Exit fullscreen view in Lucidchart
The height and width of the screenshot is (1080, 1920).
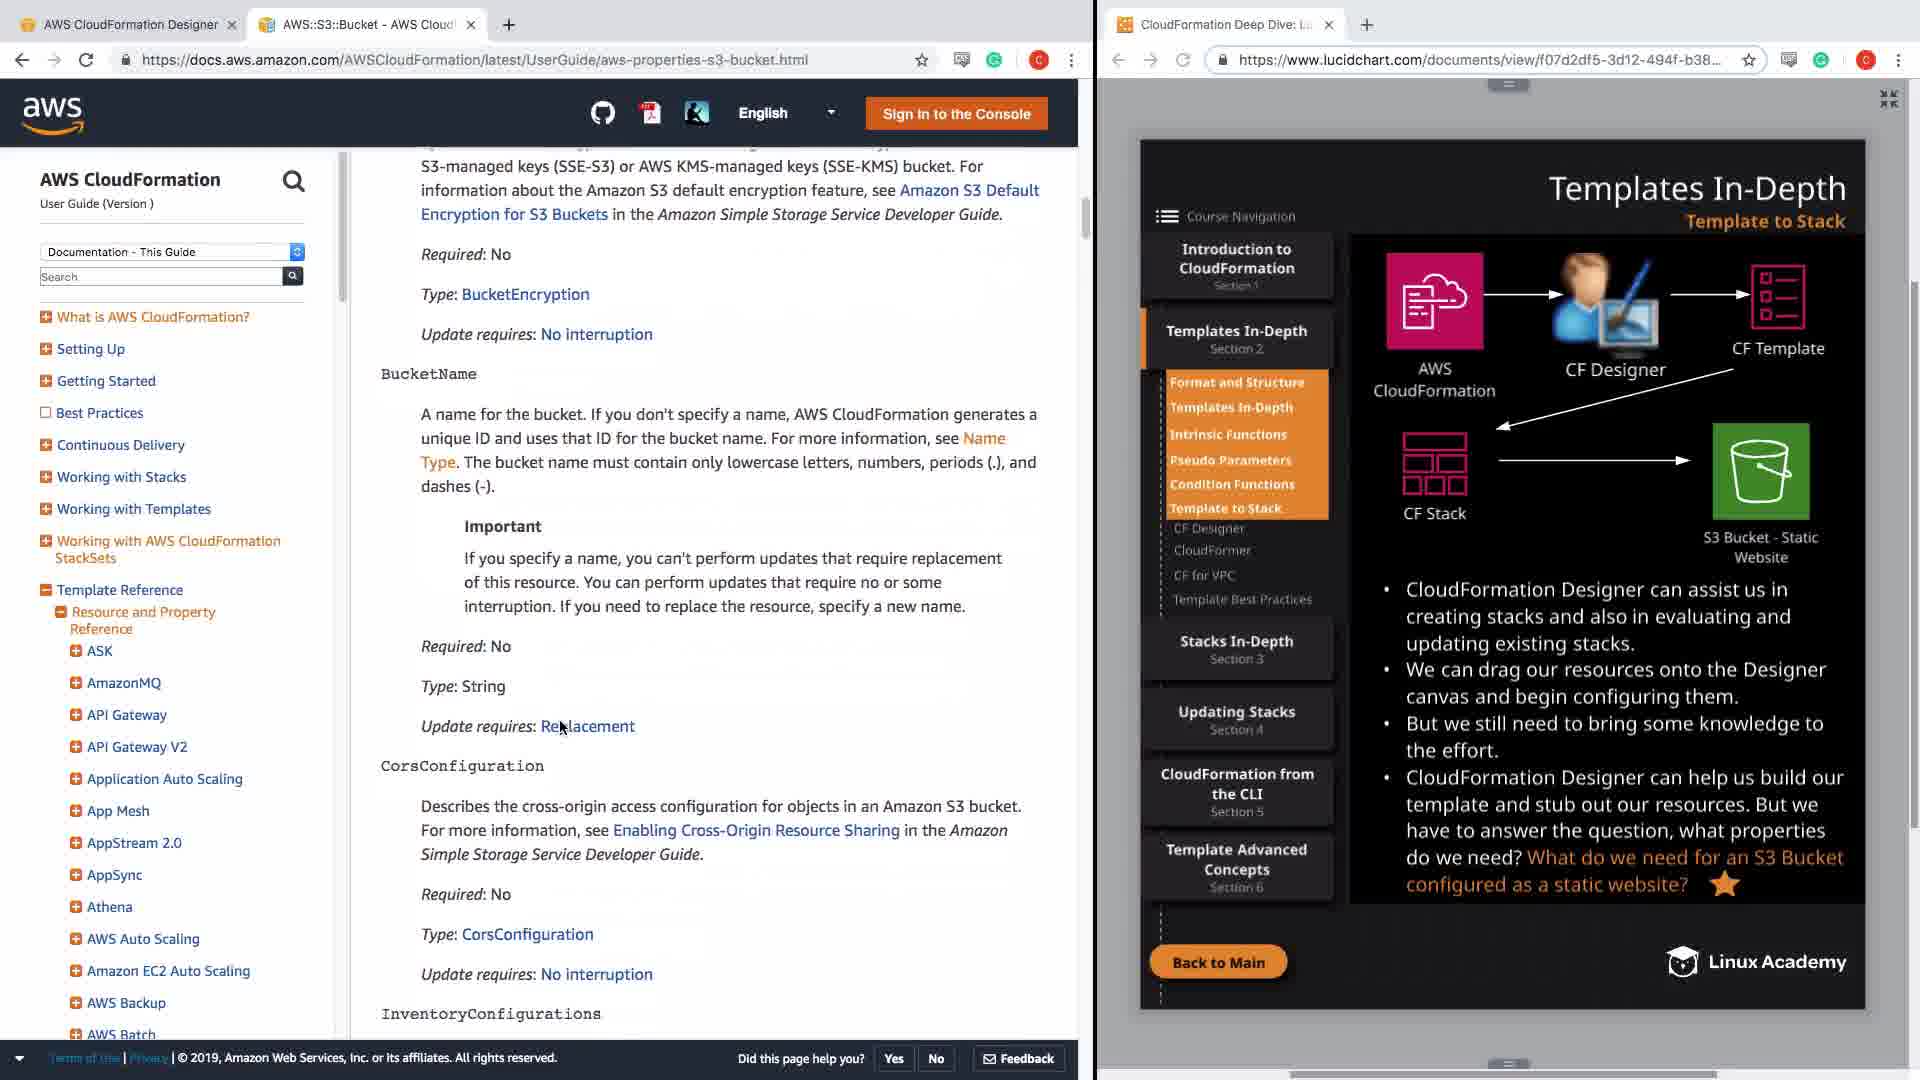1888,99
